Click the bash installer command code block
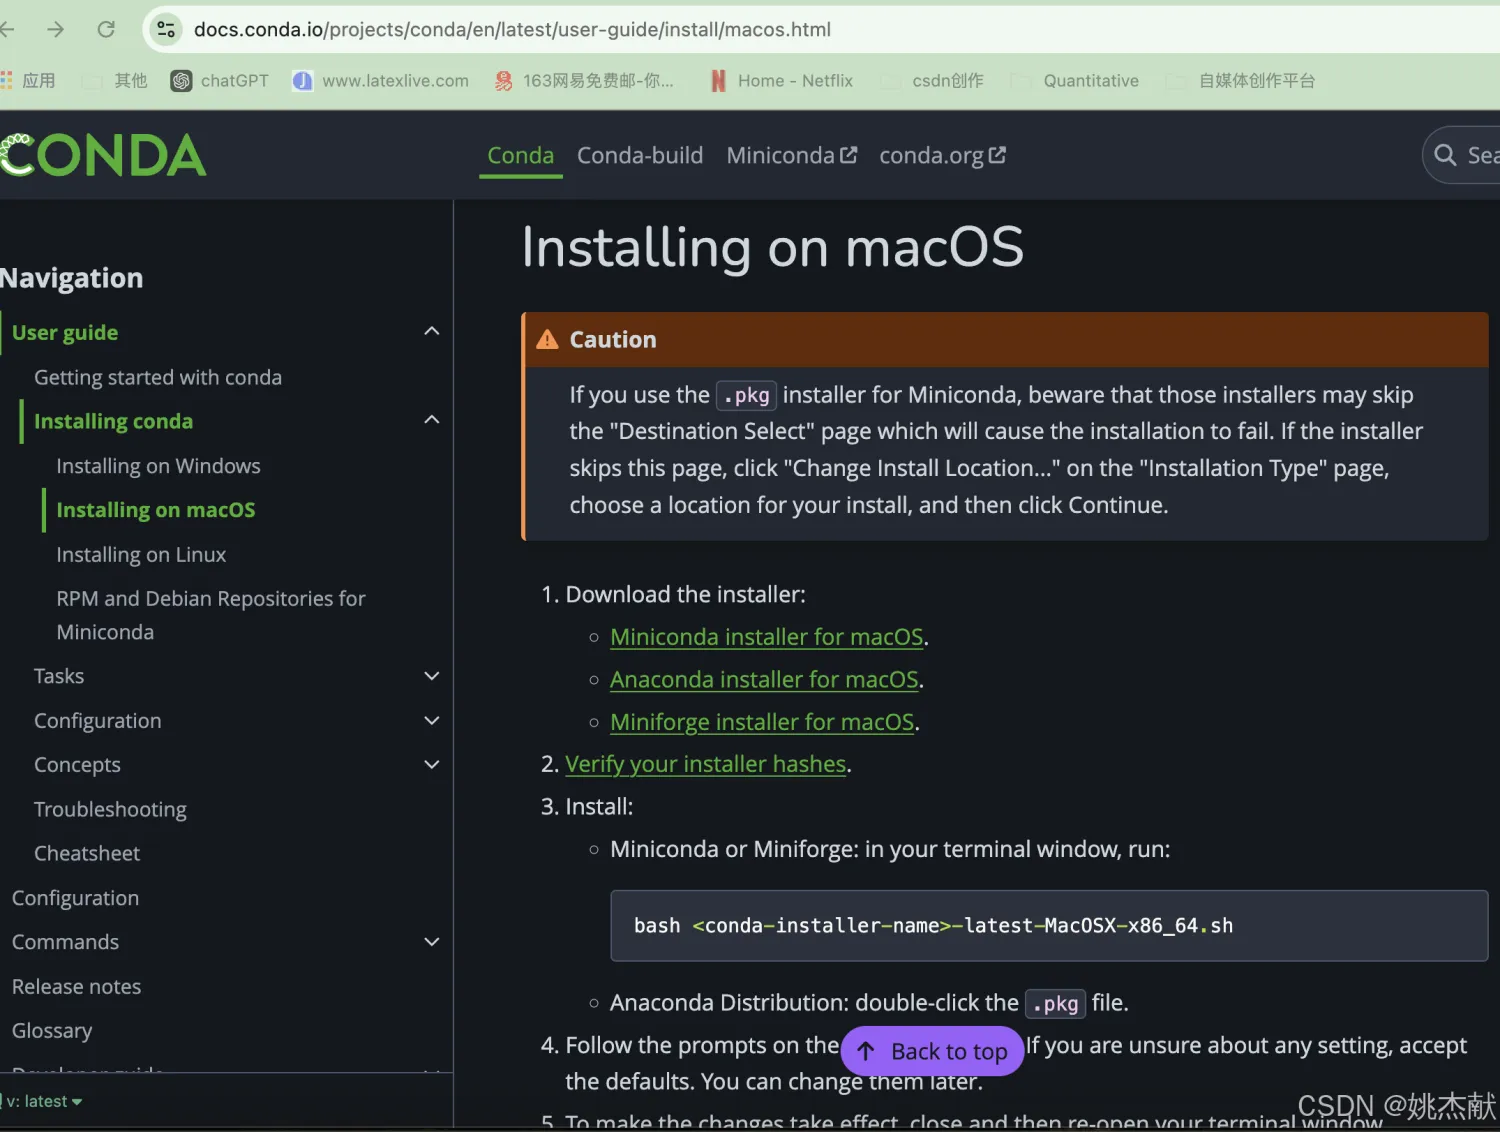 [1049, 926]
